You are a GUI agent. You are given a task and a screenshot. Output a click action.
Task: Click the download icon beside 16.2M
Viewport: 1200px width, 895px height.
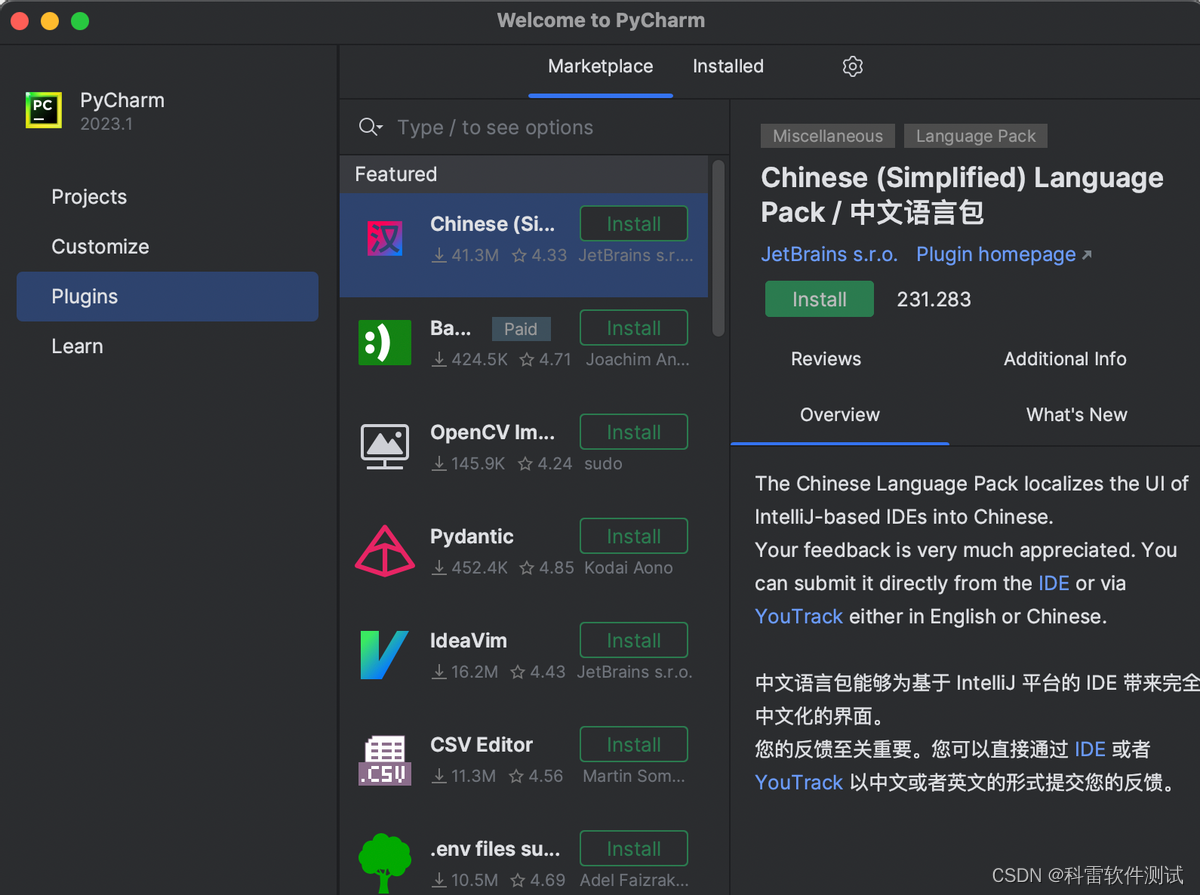pyautogui.click(x=439, y=672)
